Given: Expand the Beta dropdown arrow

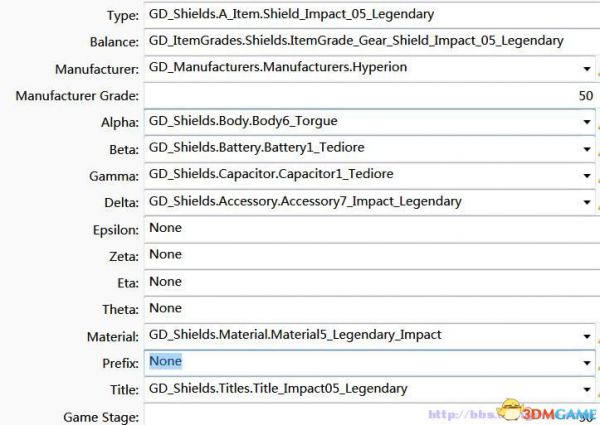Looking at the screenshot, I should (587, 149).
